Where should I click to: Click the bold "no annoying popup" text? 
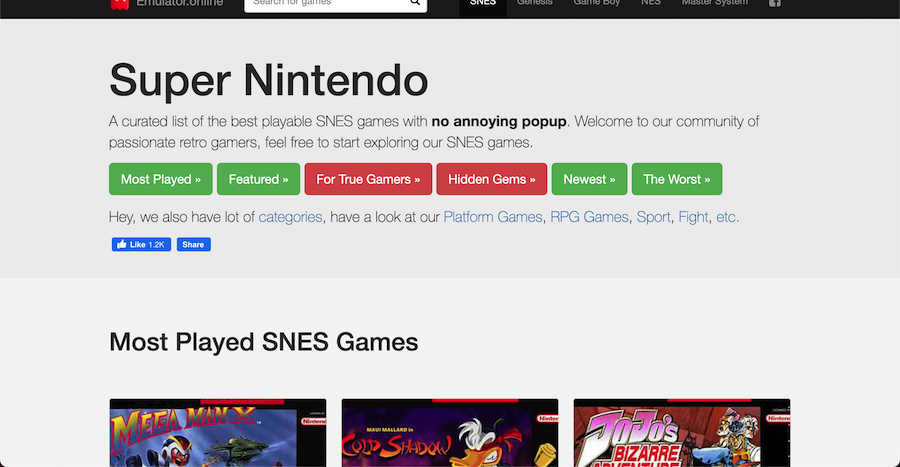click(499, 122)
